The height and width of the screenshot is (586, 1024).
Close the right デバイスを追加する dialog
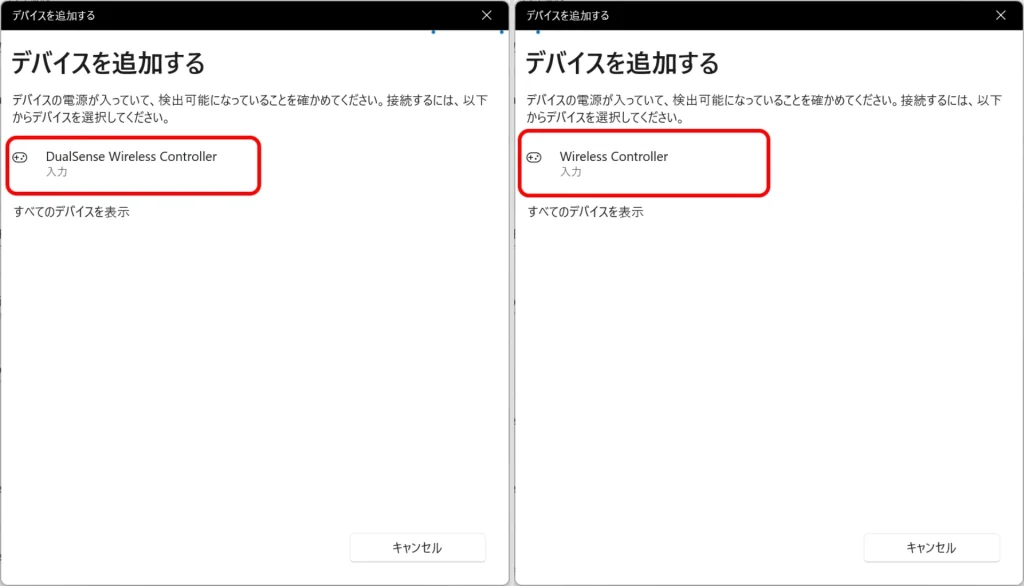[x=1000, y=15]
